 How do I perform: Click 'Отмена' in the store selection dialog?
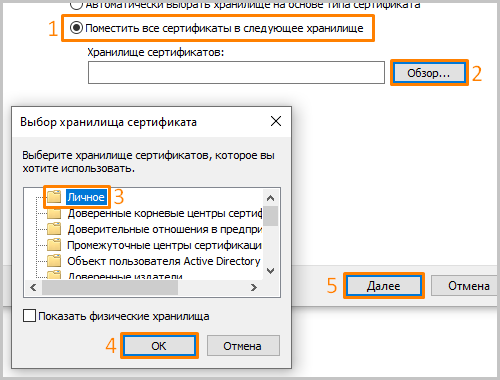[243, 346]
